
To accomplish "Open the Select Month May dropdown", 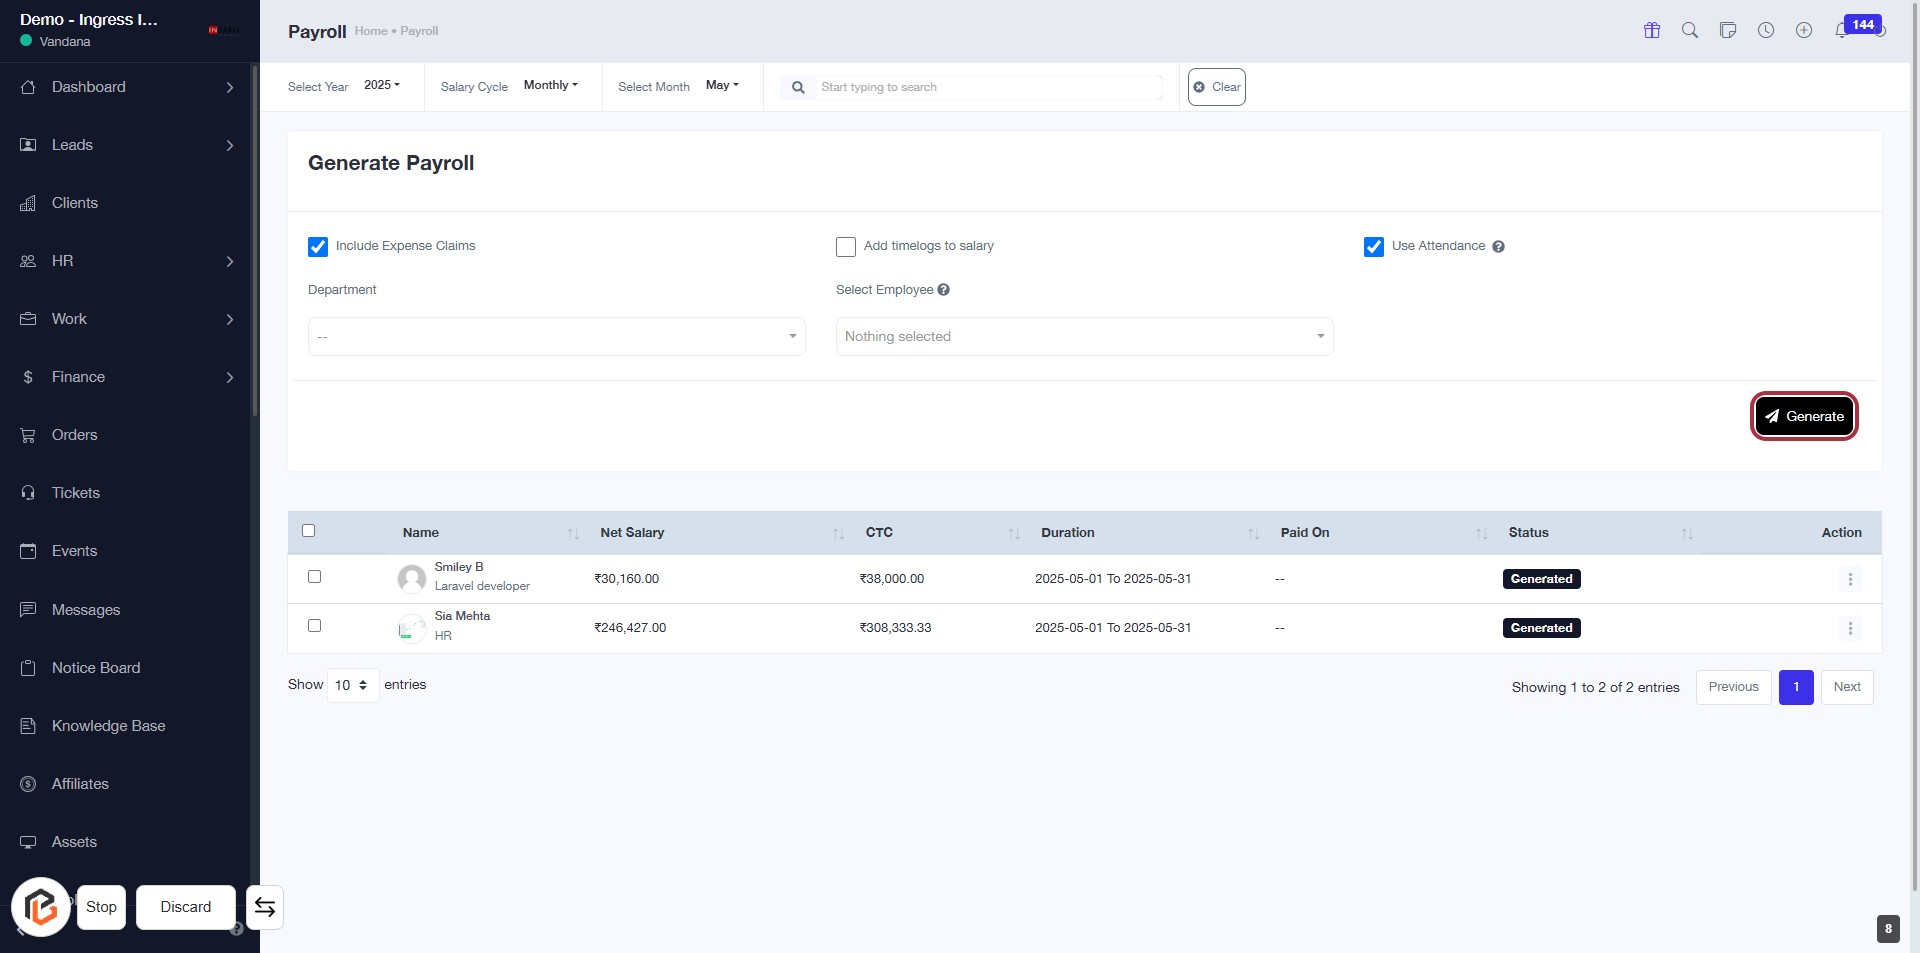I will pyautogui.click(x=722, y=86).
